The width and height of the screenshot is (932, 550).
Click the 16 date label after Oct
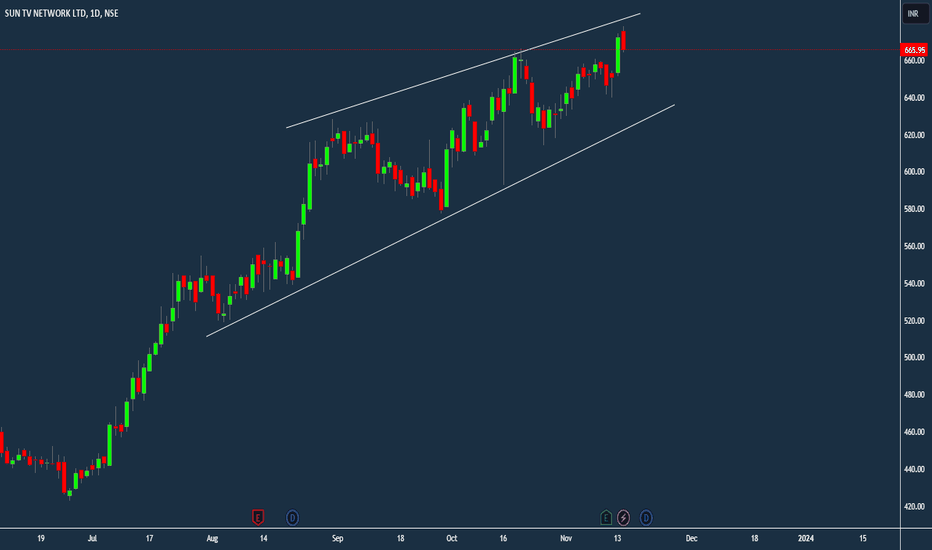click(x=503, y=538)
